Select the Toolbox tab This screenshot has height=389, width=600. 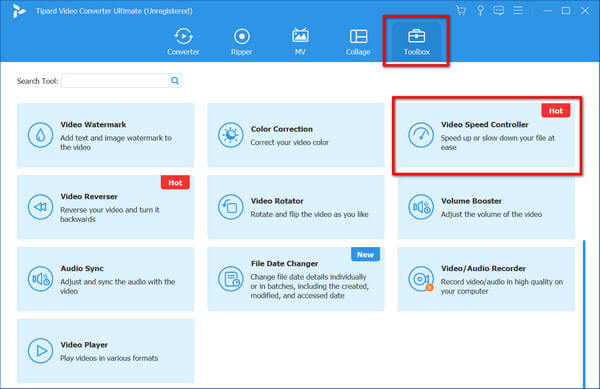(x=417, y=42)
